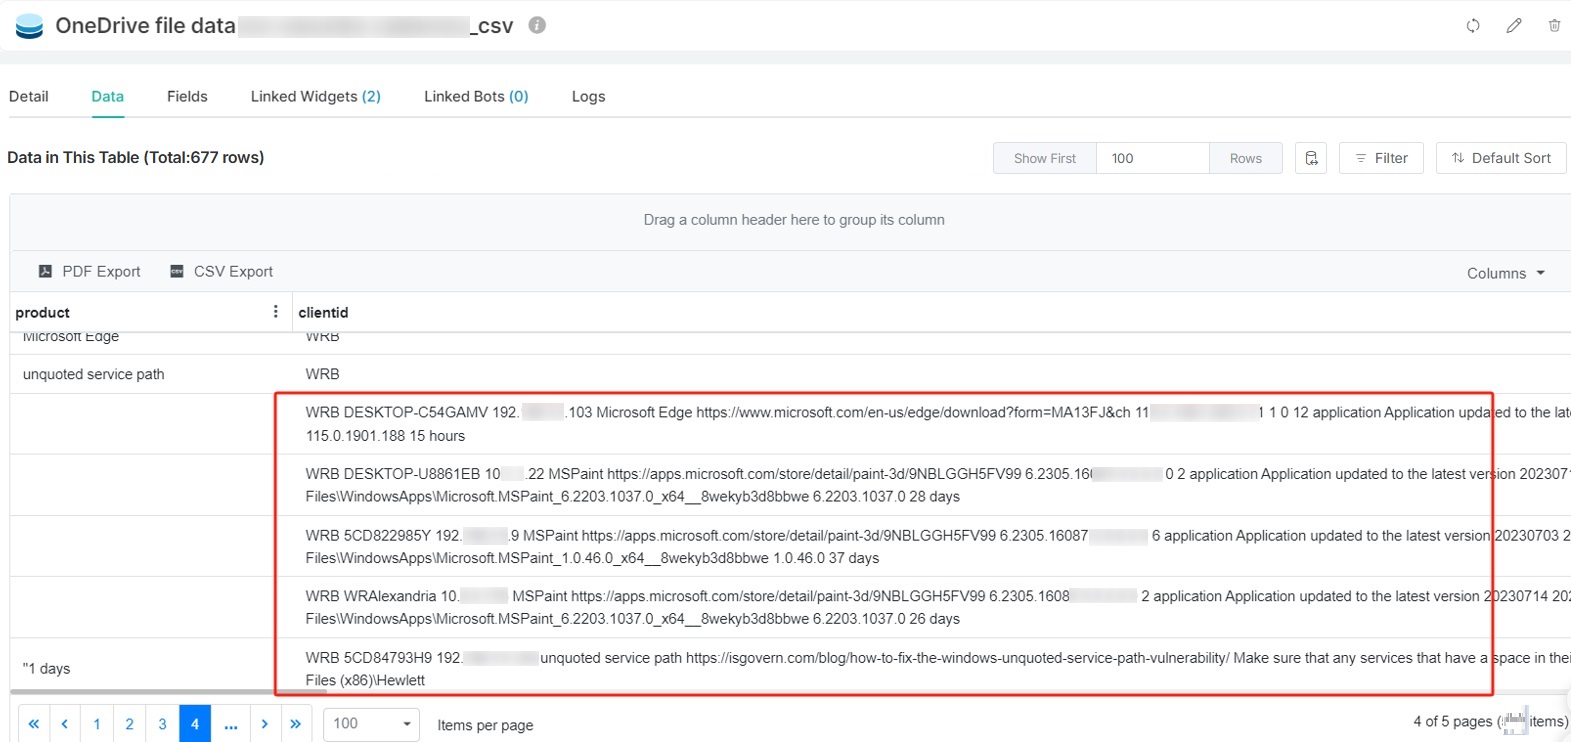Screen dimensions: 1571x742
Task: Jump to the last page
Action: pos(296,723)
